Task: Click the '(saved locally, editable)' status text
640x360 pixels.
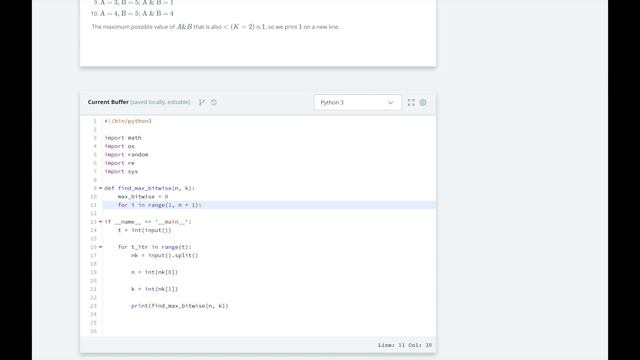Action: tap(160, 102)
